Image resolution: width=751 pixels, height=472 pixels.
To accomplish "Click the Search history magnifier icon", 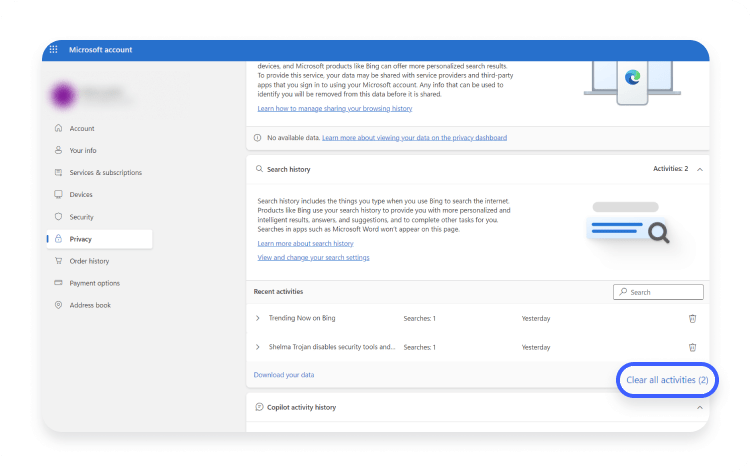I will coord(259,169).
